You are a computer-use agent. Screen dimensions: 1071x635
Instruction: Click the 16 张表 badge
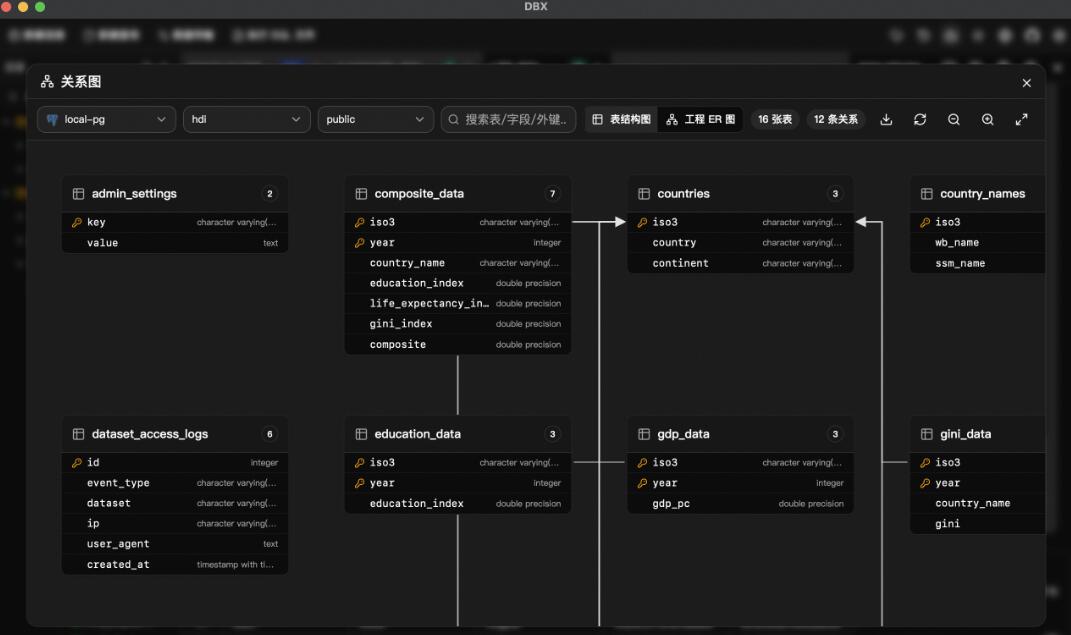pos(775,119)
